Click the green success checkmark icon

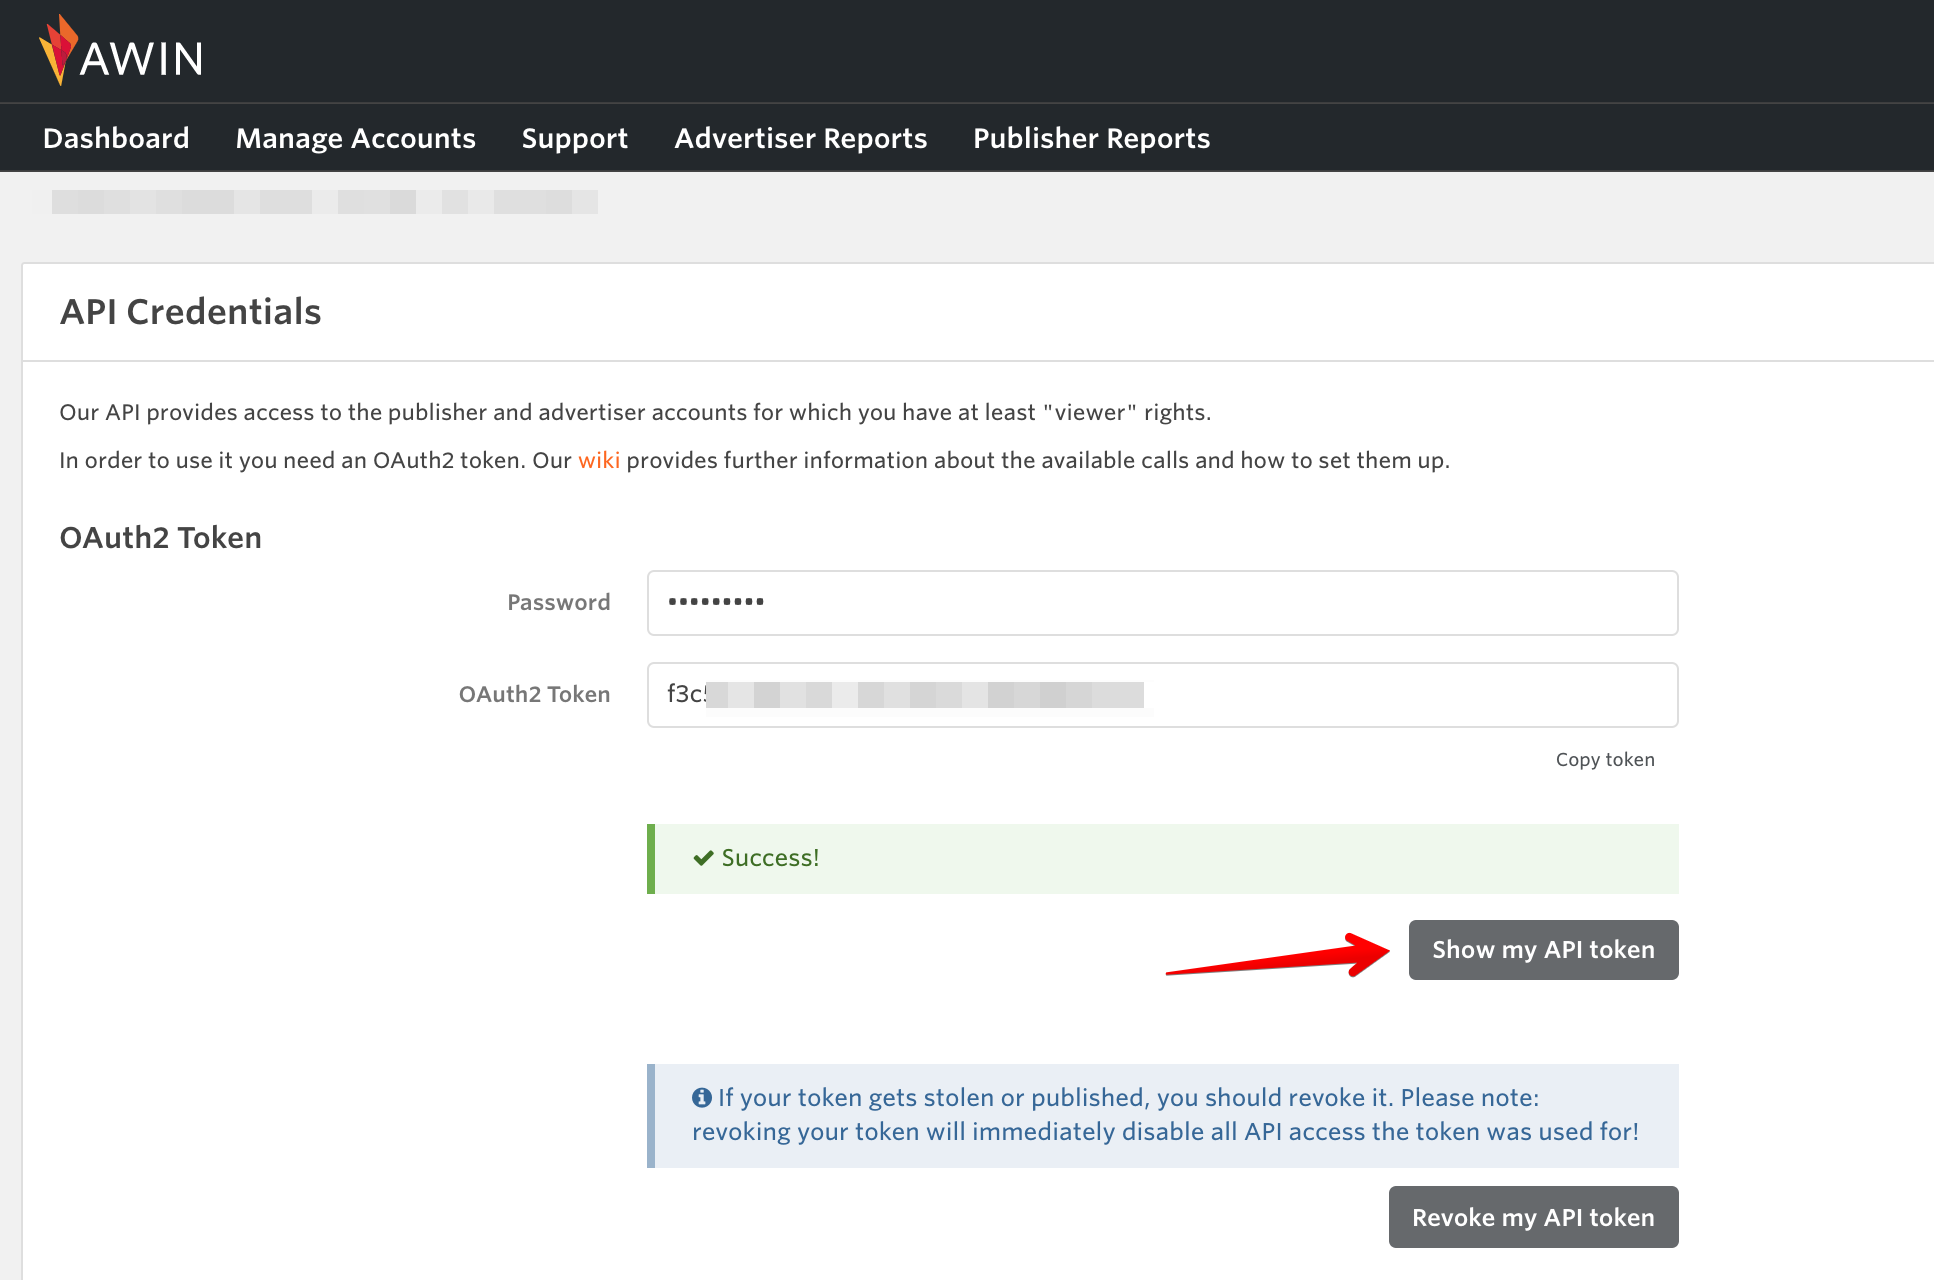(x=703, y=857)
